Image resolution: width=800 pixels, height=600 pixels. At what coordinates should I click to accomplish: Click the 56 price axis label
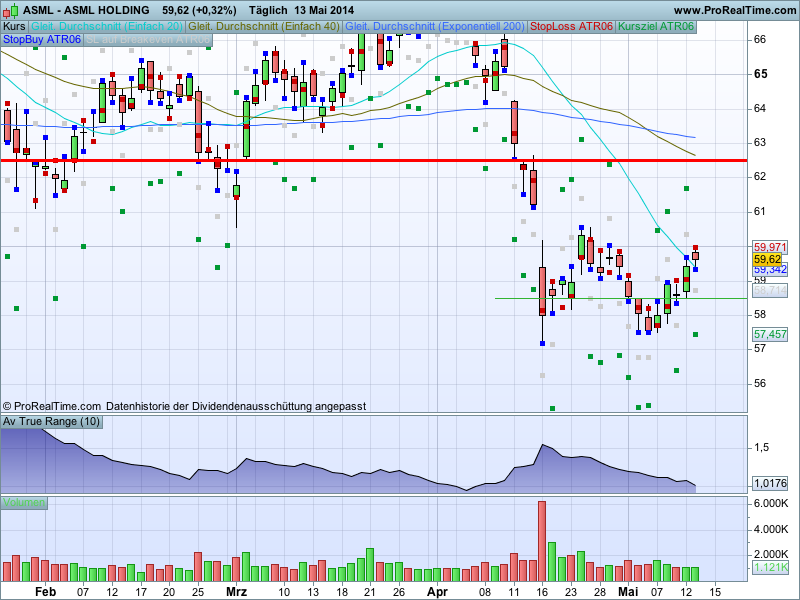coord(760,383)
